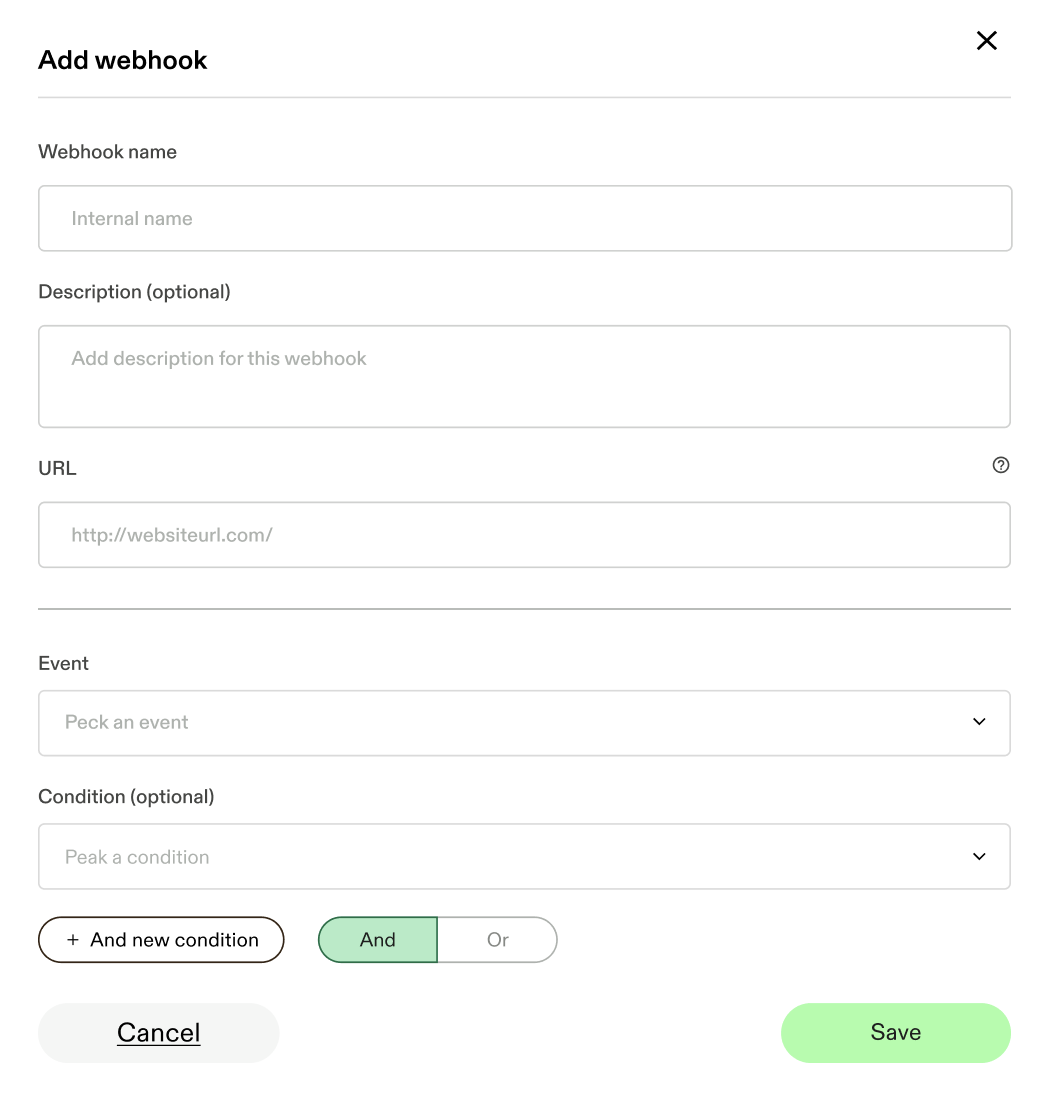Open the 'Peck an event' dropdown
The image size is (1050, 1098).
click(524, 723)
